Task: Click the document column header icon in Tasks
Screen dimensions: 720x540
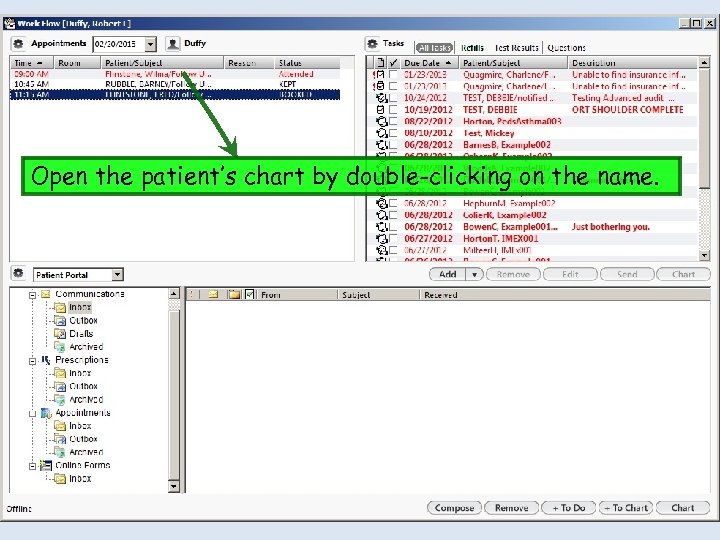Action: tap(380, 62)
